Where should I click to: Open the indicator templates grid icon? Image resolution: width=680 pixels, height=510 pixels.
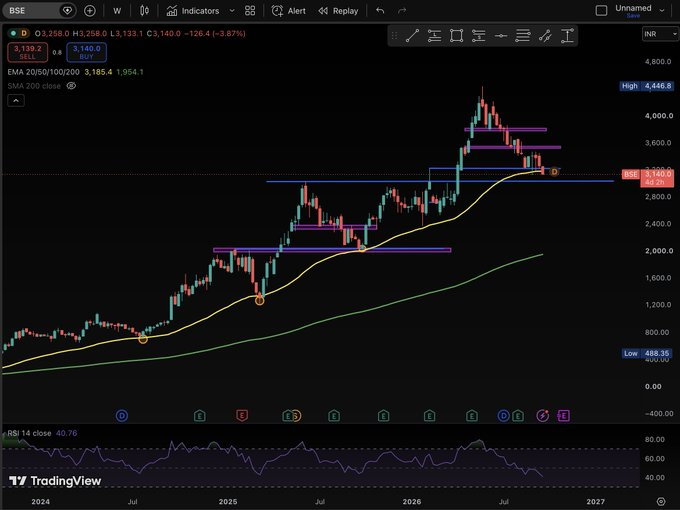tap(250, 11)
